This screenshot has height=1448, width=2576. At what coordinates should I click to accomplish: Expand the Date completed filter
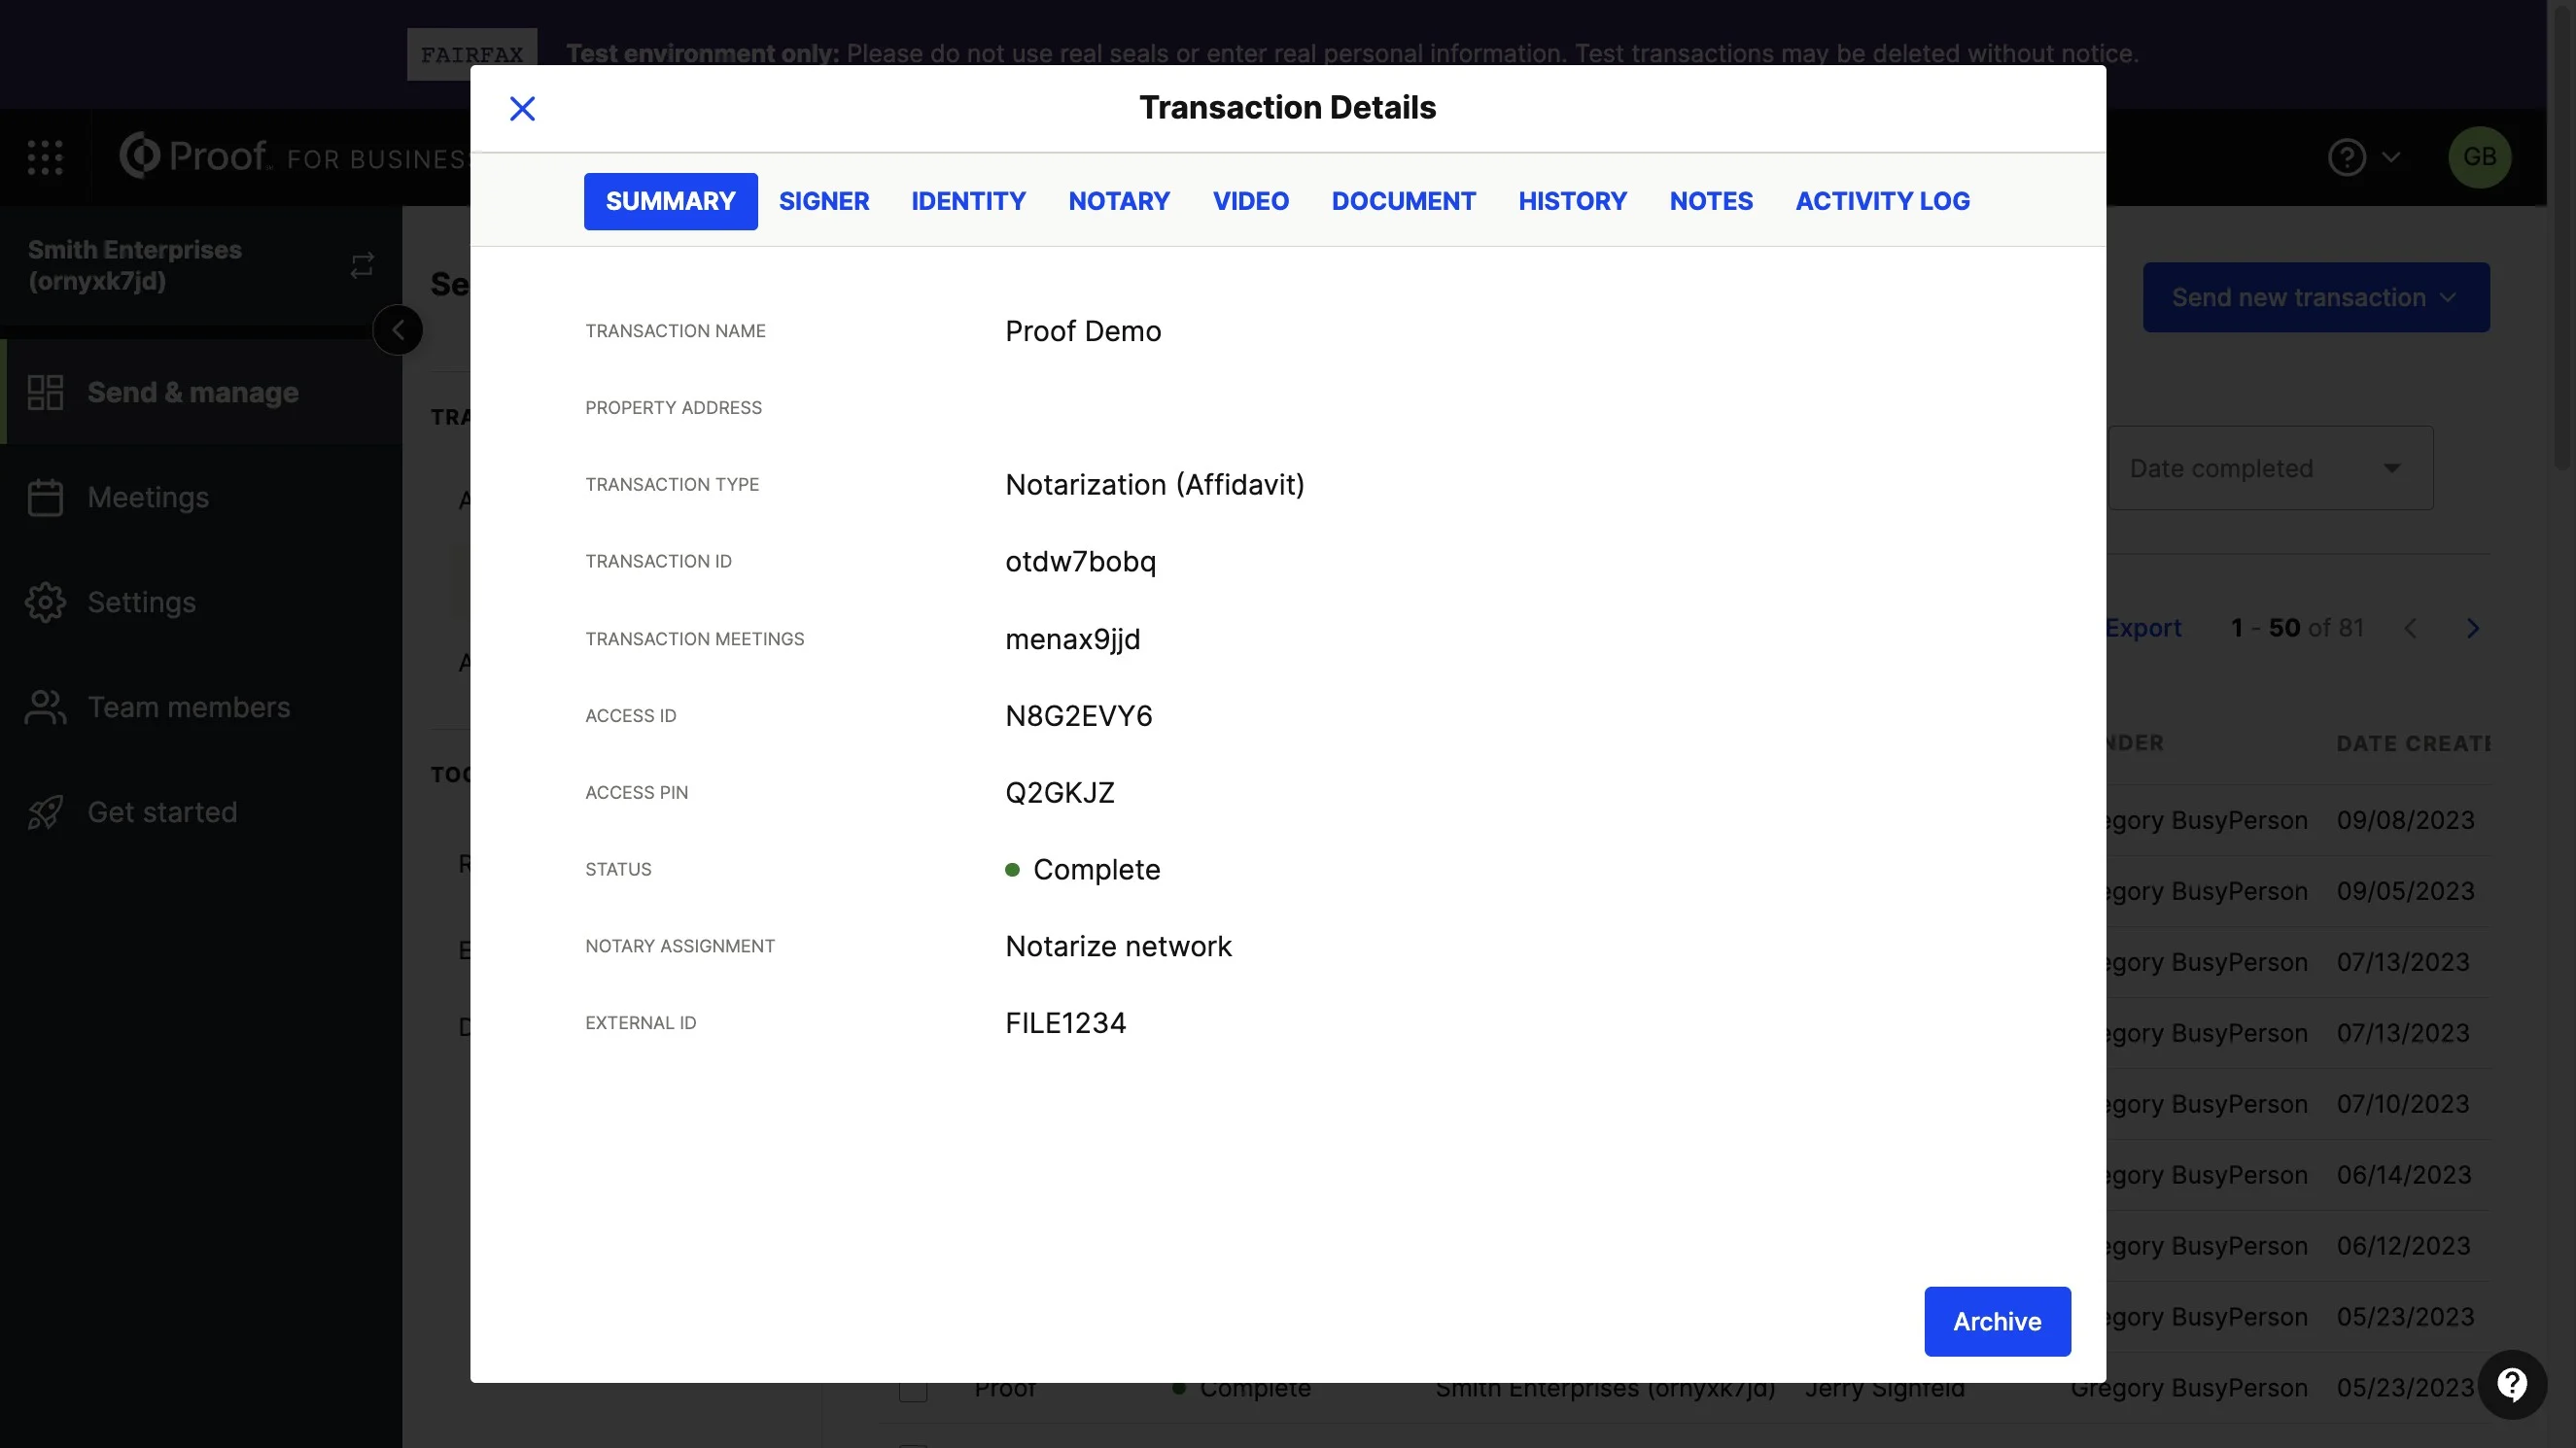(2270, 468)
